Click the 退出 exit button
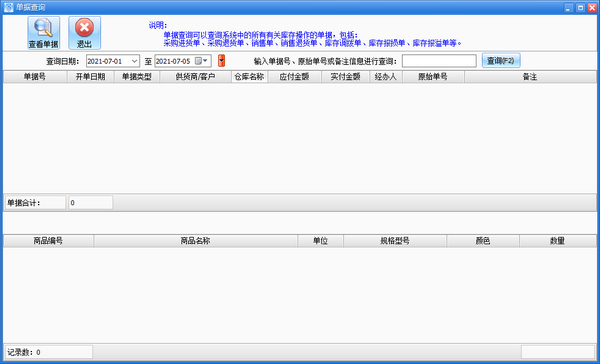Screen dimensions: 600x364 [85, 33]
